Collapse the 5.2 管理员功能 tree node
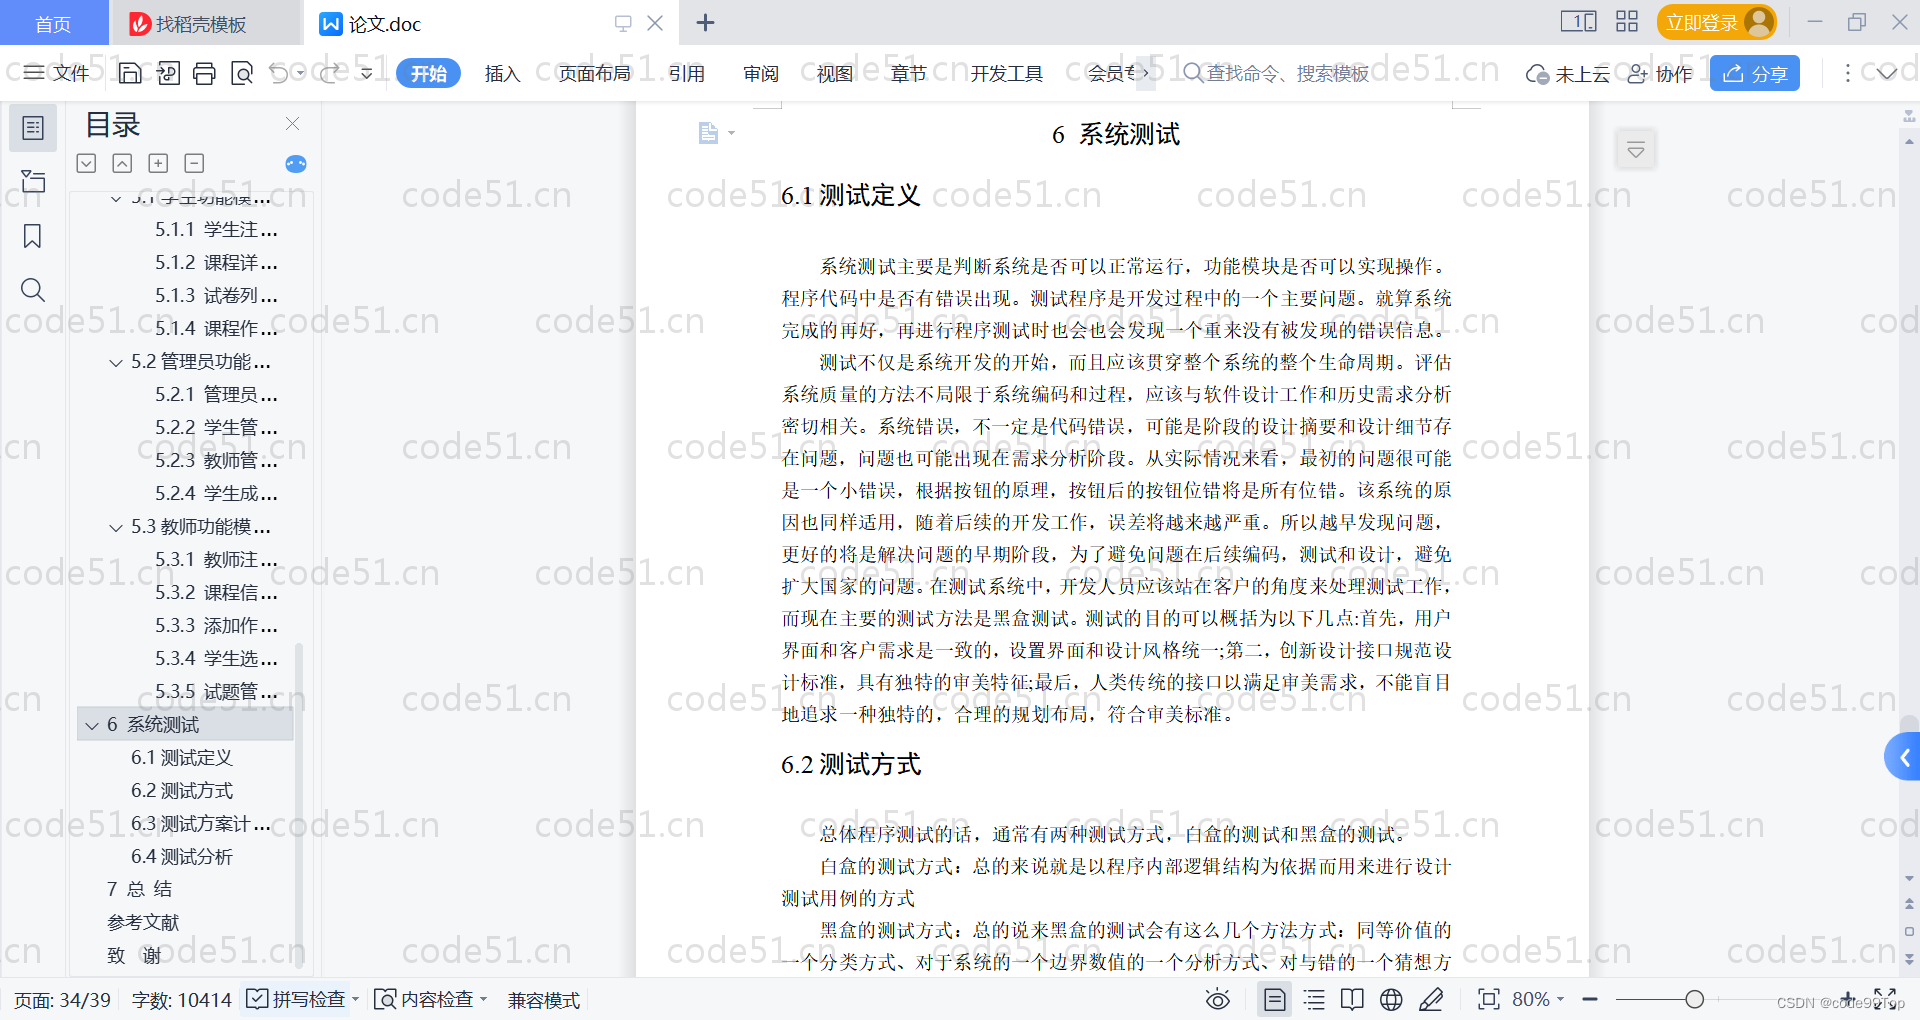 point(116,362)
